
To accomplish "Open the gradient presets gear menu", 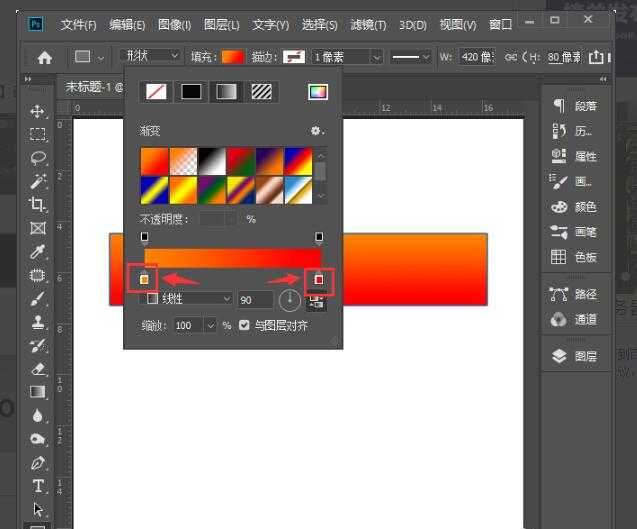I will 318,131.
